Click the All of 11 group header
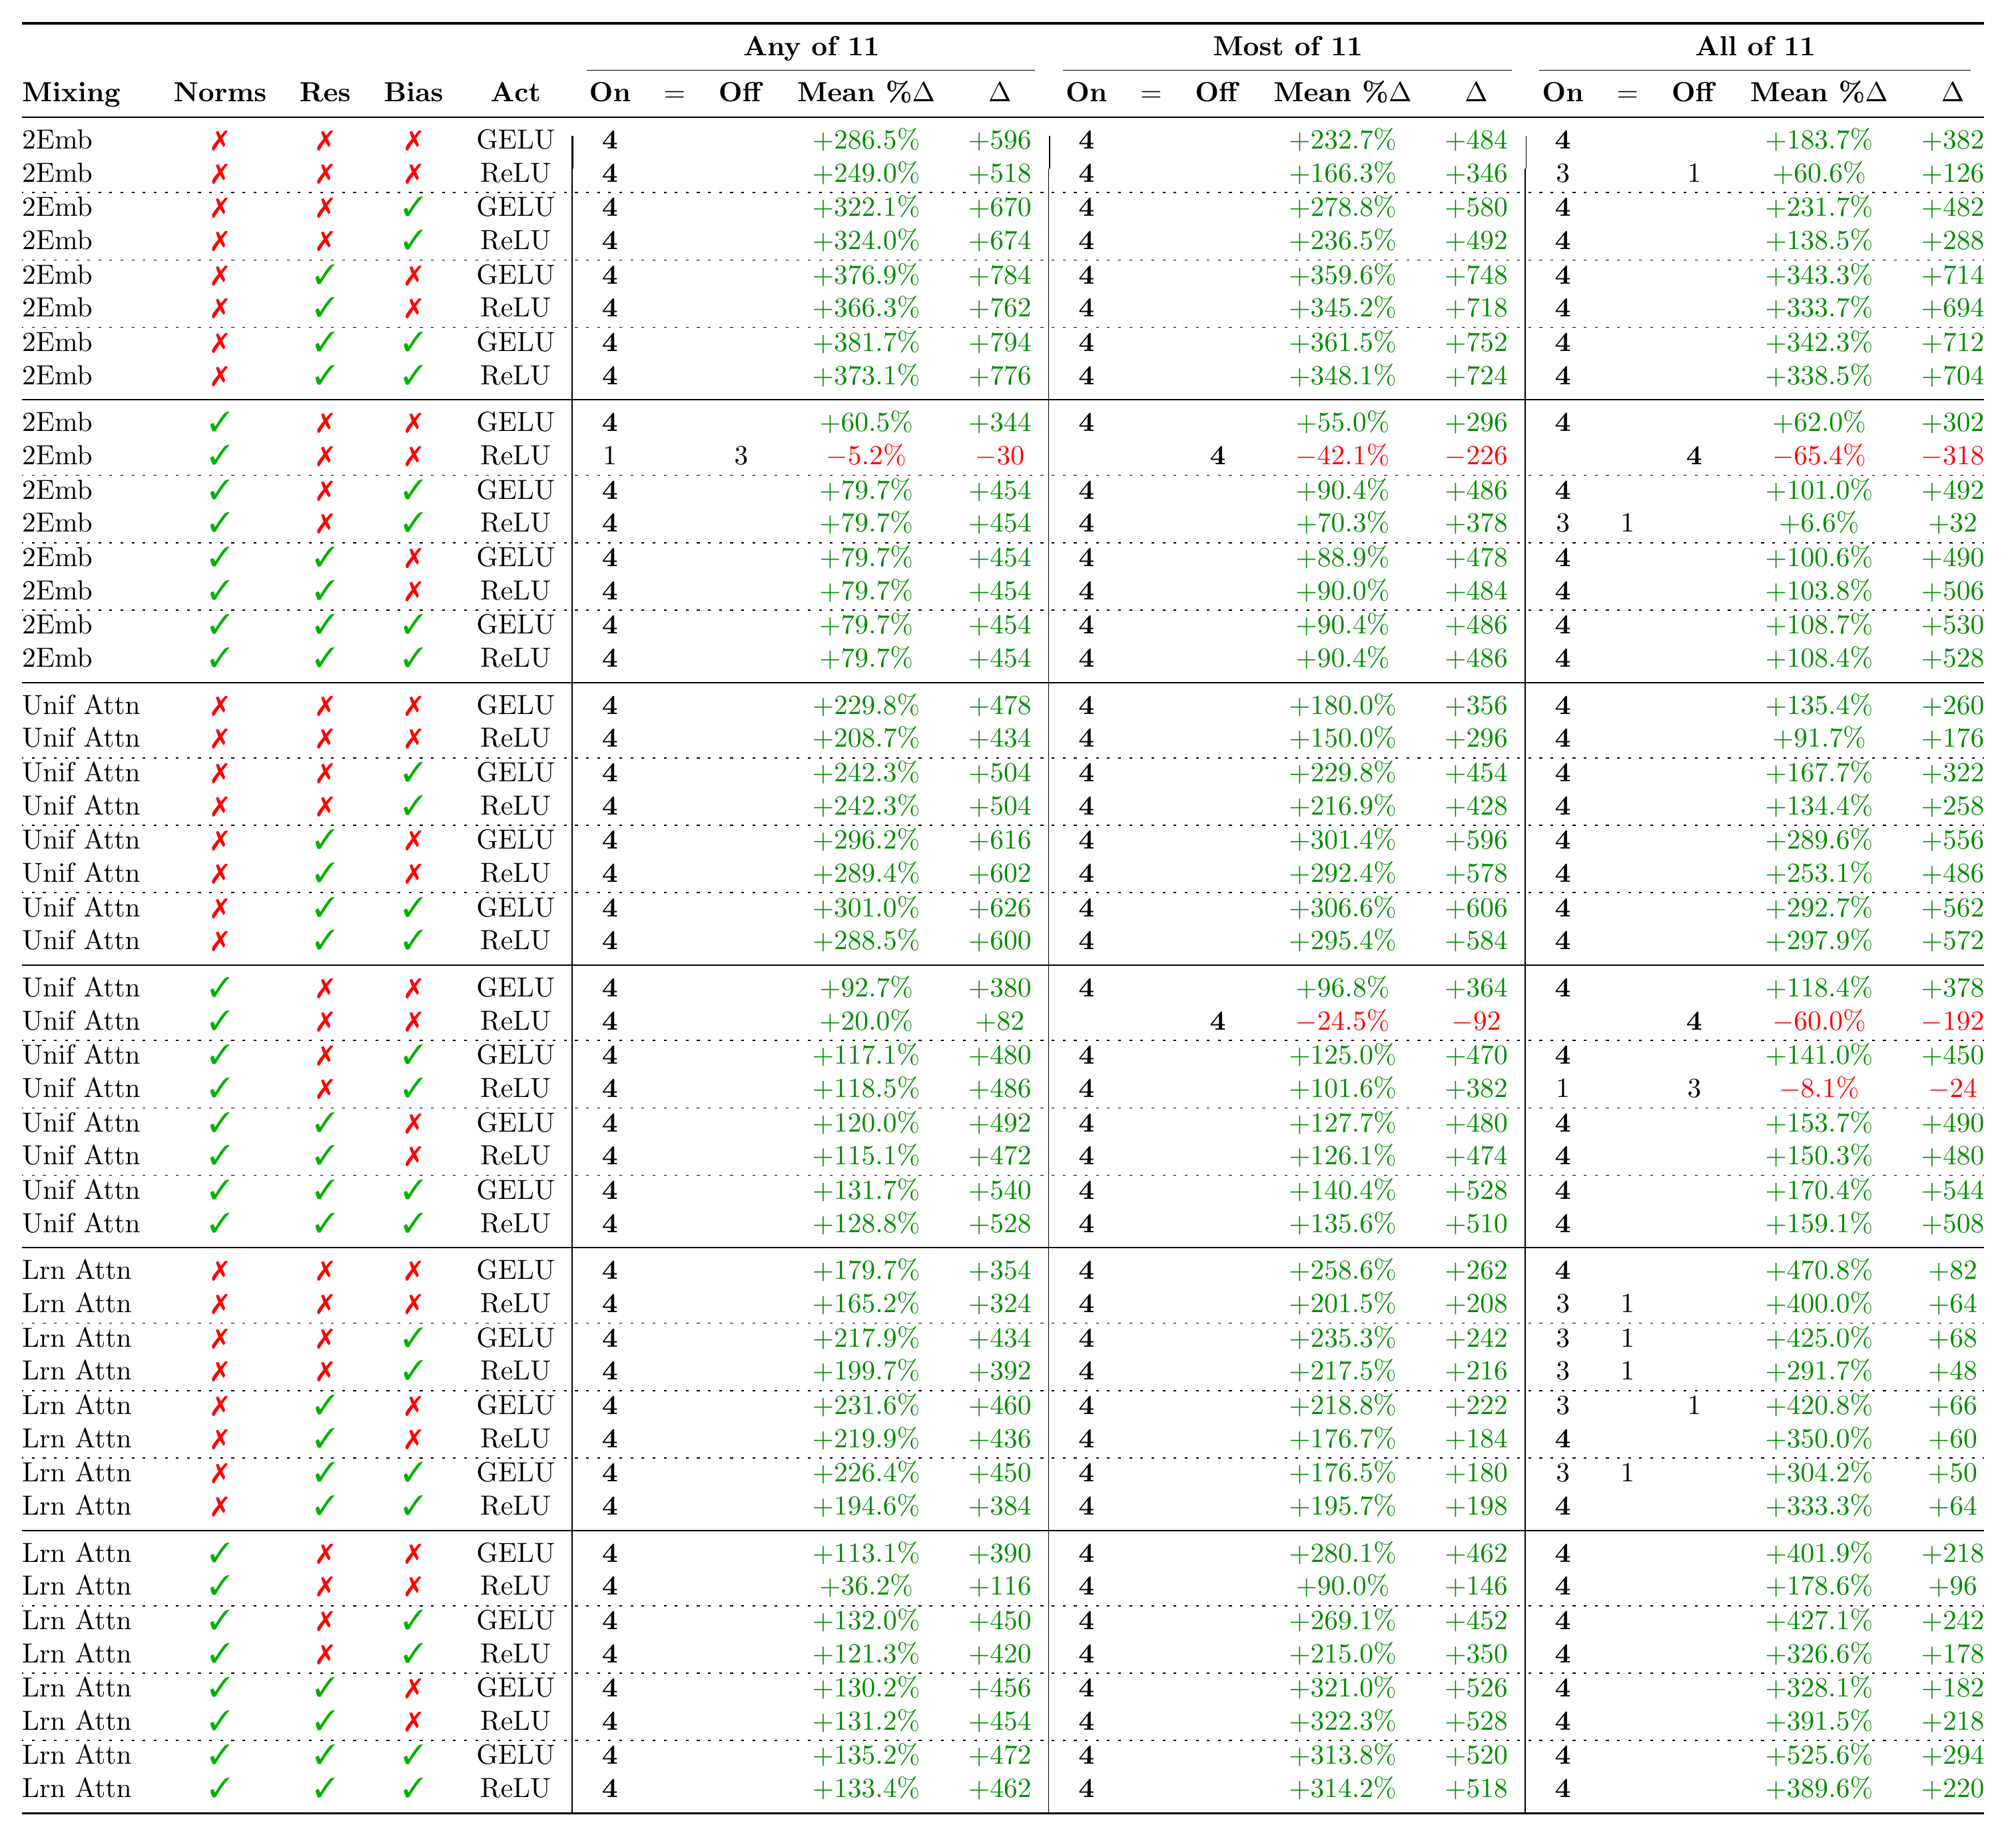This screenshot has height=1837, width=2016. [1755, 47]
